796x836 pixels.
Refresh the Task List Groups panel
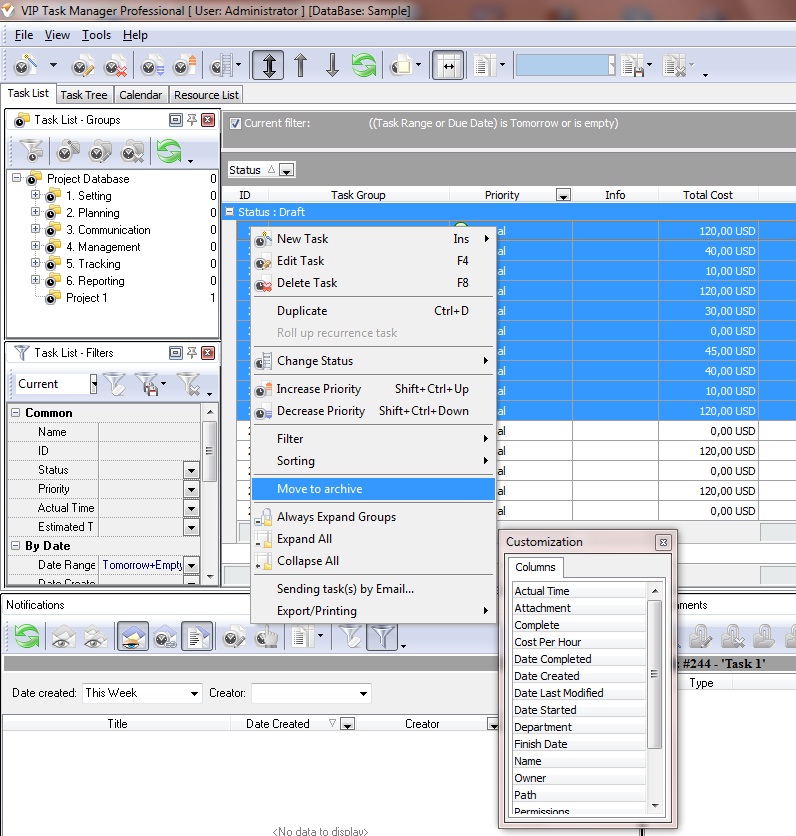[167, 152]
